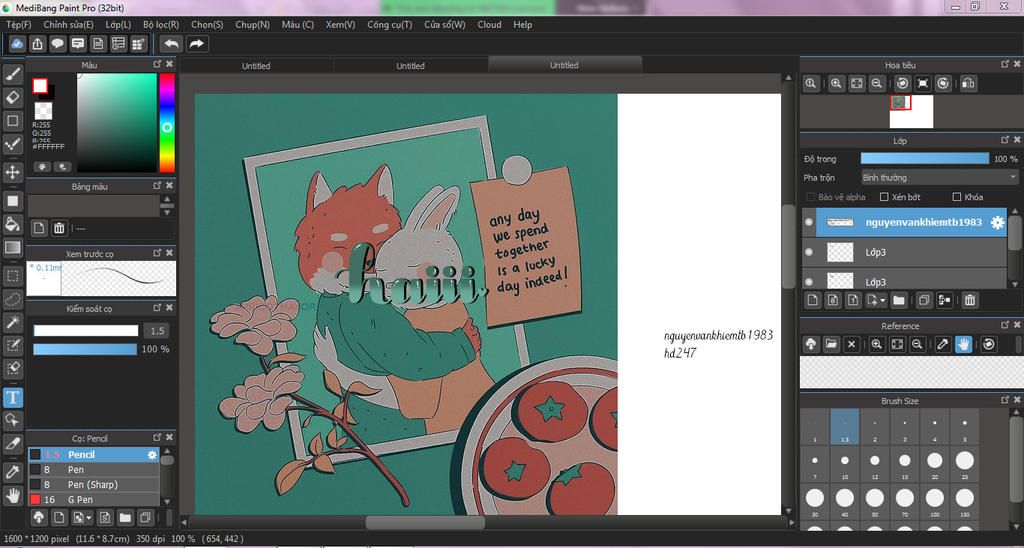Create a new layer folder
Image resolution: width=1024 pixels, height=548 pixels.
899,300
